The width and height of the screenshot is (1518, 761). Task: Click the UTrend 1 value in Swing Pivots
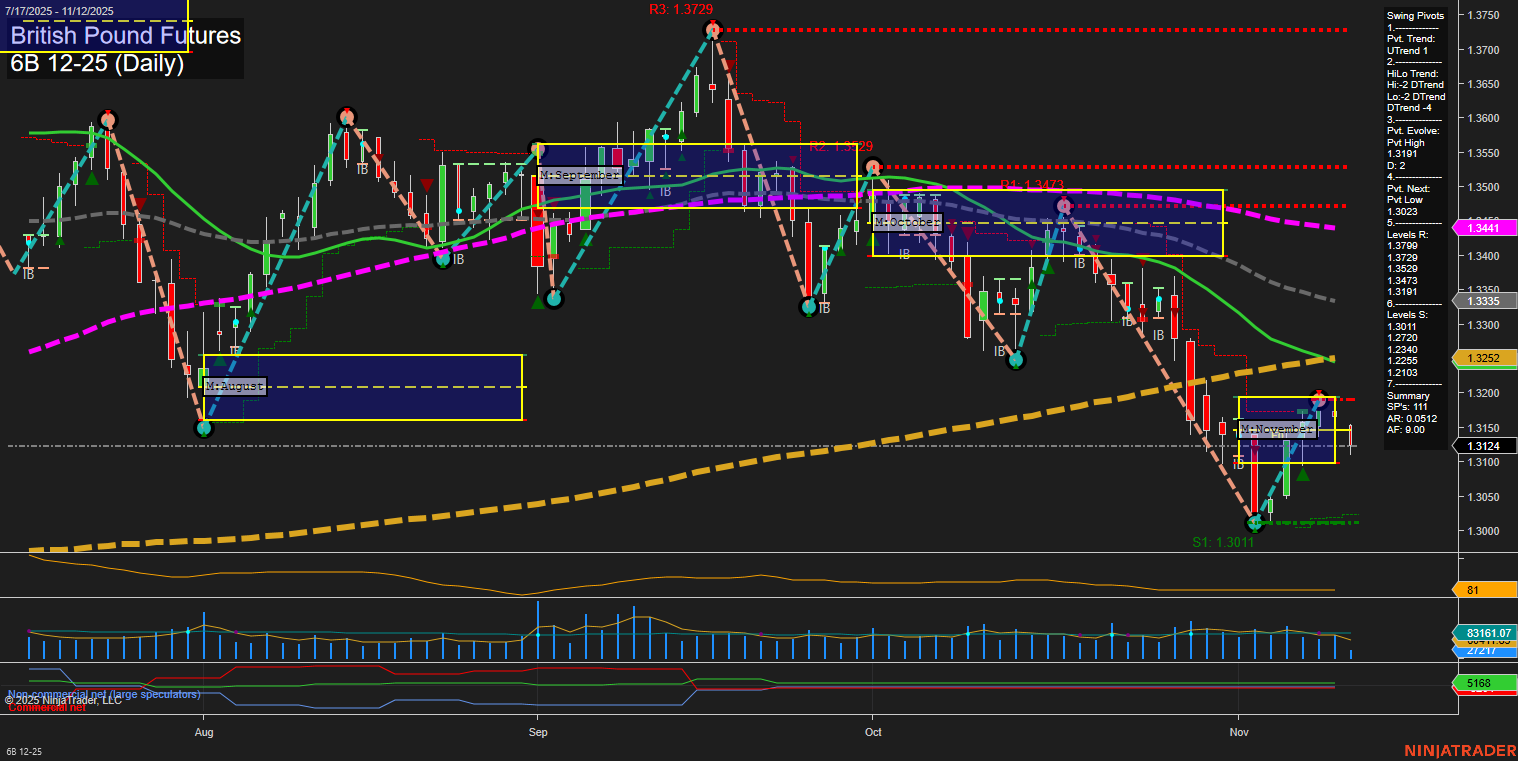(1408, 50)
